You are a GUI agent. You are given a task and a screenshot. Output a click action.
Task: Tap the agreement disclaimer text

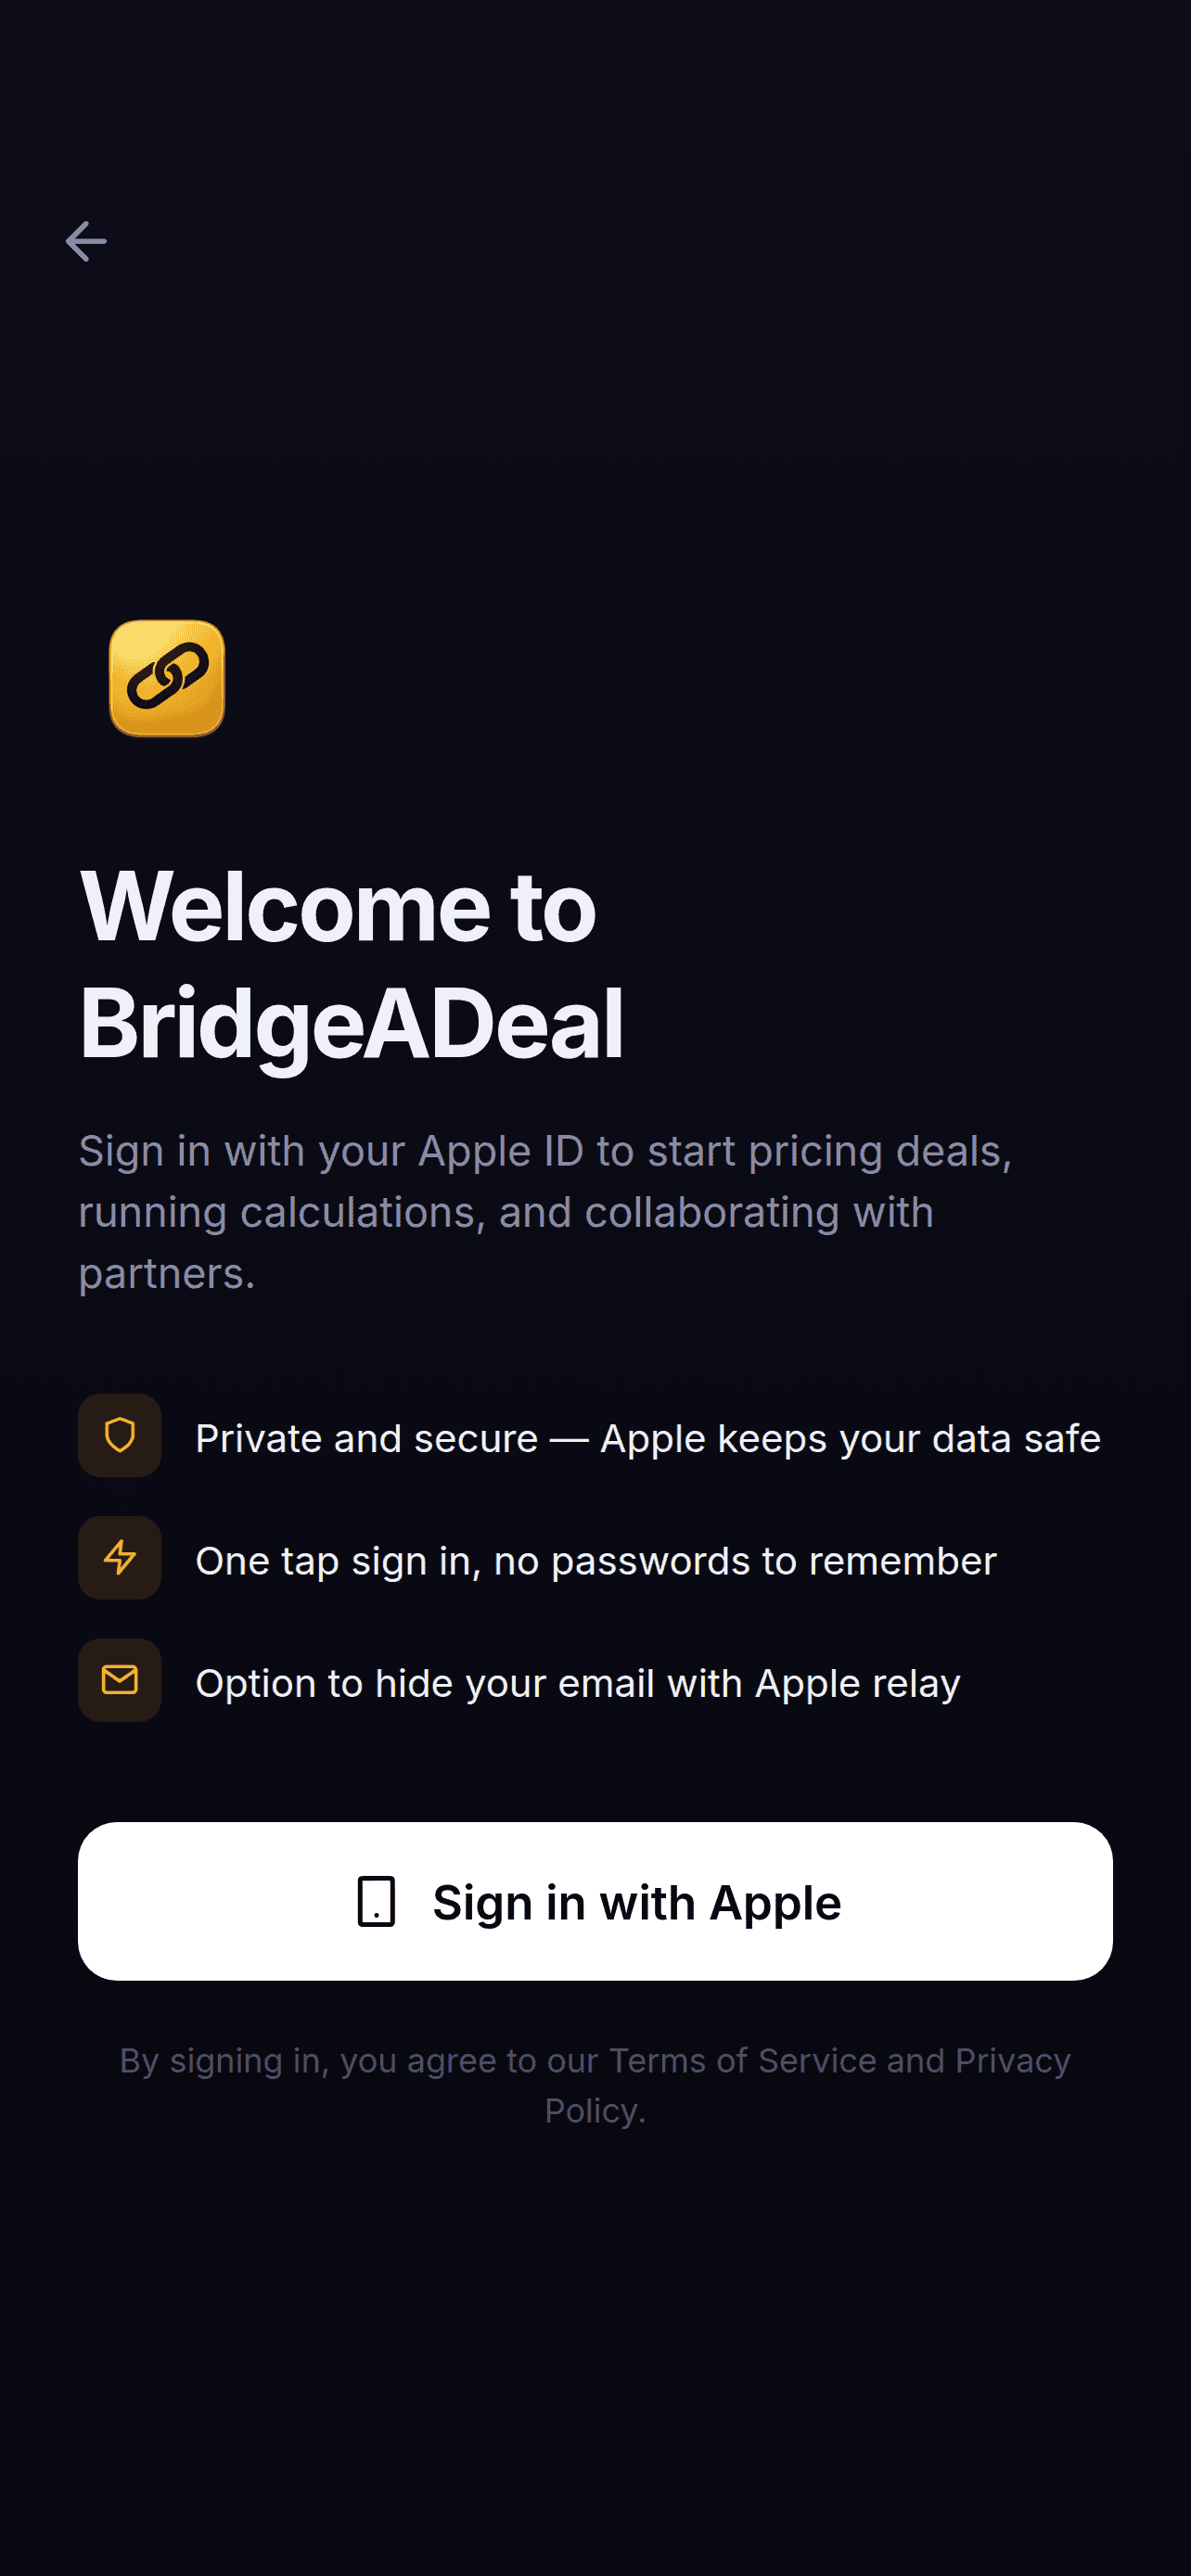tap(595, 2085)
